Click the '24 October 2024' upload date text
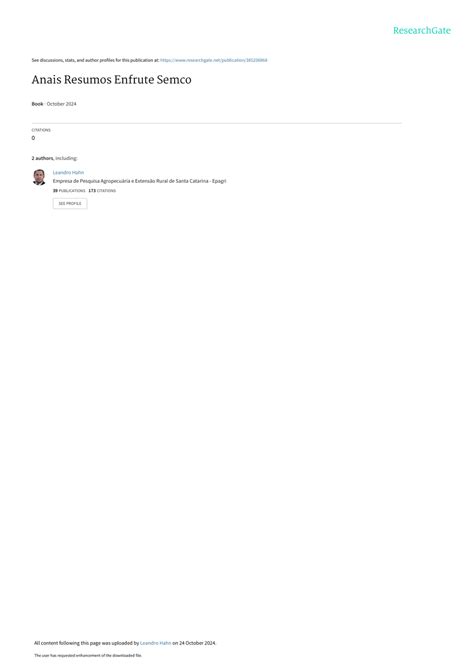The height and width of the screenshot is (670, 474). click(197, 643)
